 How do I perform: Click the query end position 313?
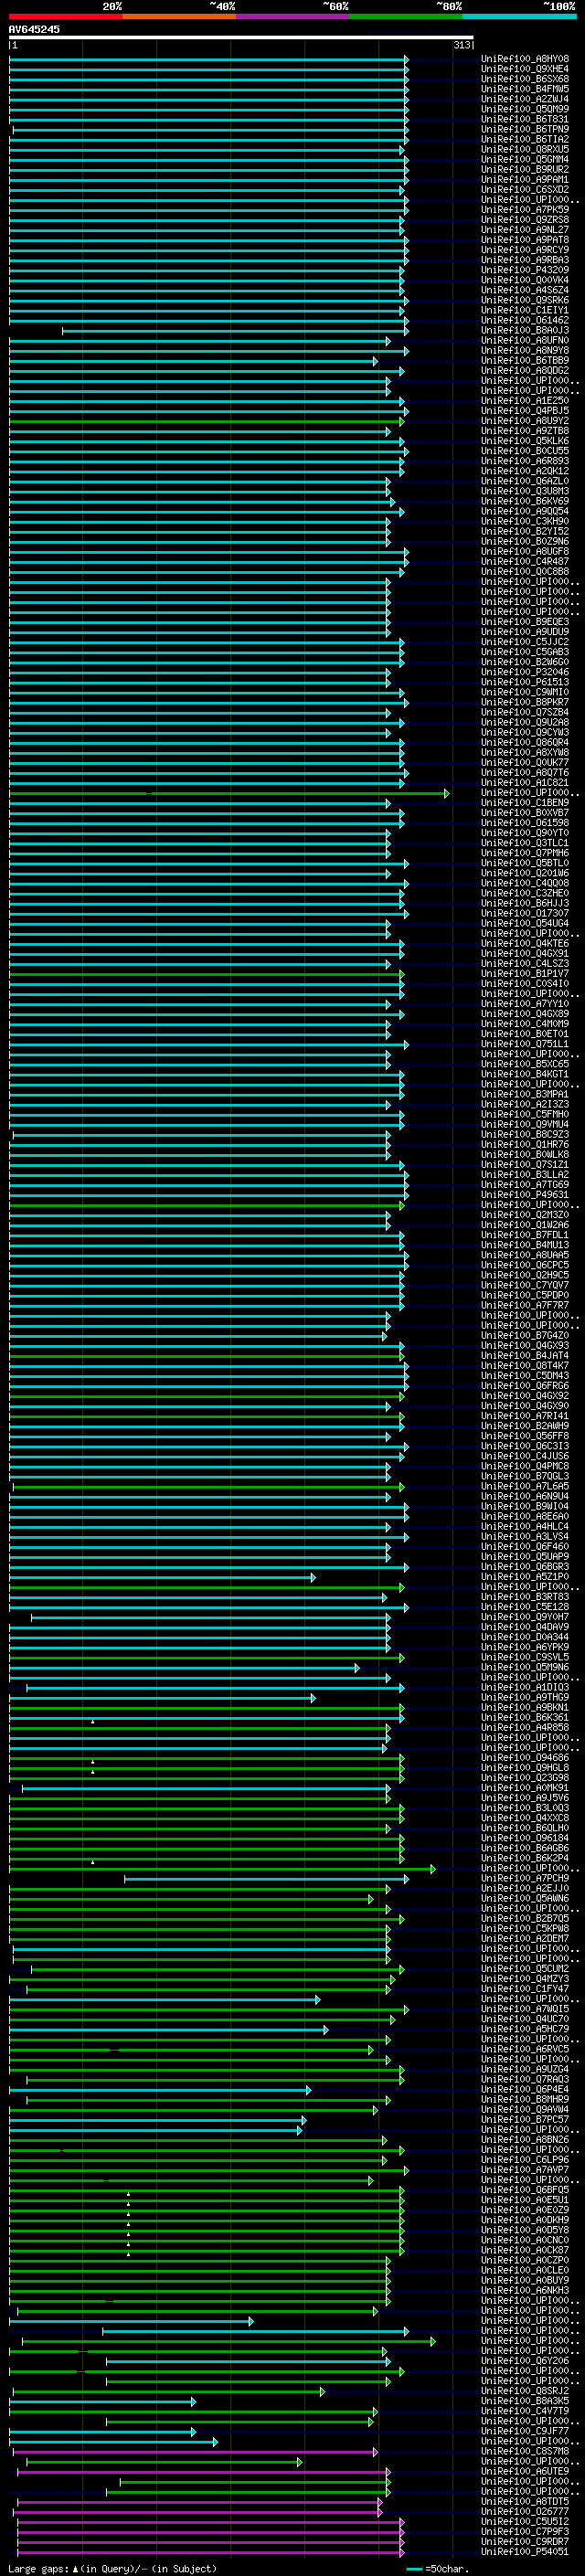click(x=462, y=45)
